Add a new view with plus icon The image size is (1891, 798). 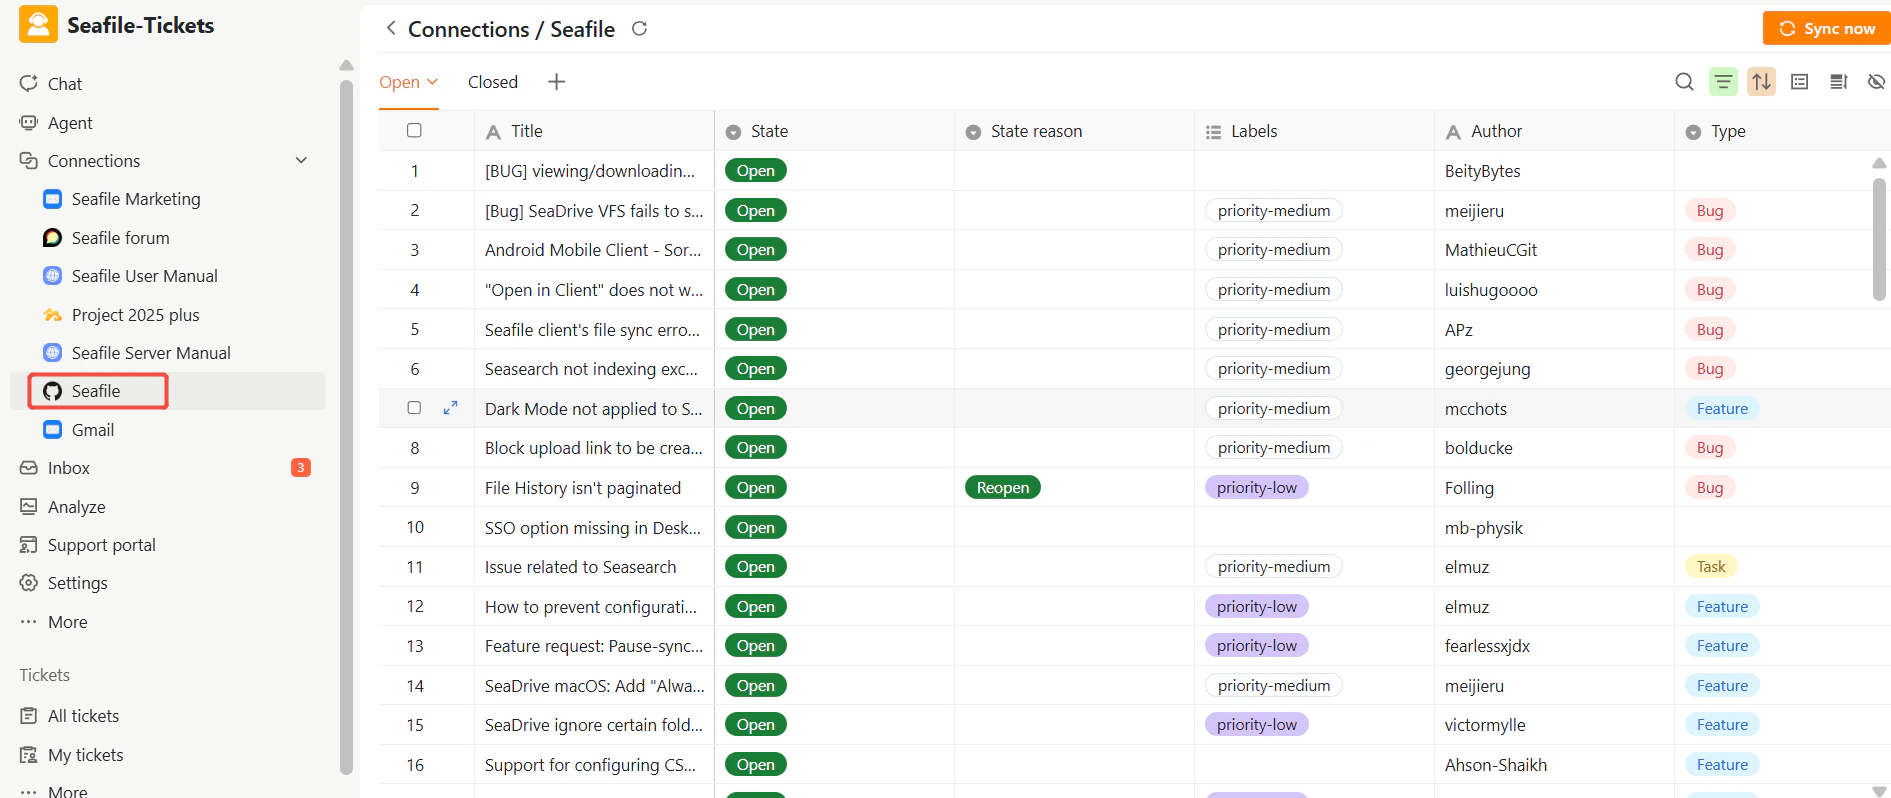[557, 82]
